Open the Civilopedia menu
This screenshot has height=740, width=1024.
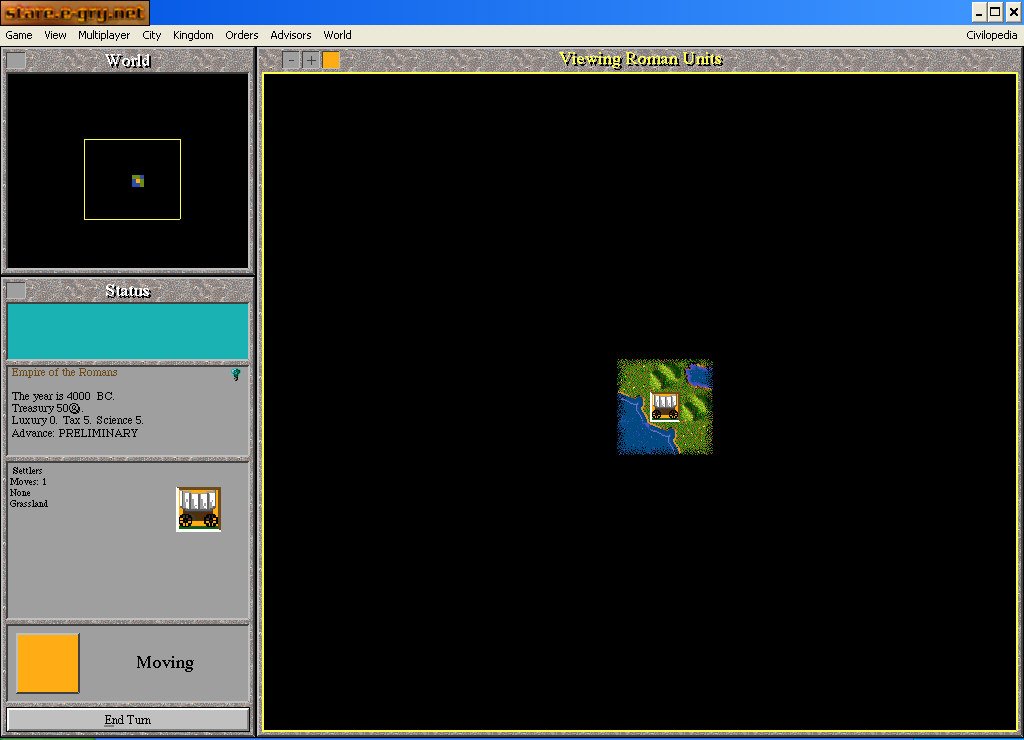(991, 35)
